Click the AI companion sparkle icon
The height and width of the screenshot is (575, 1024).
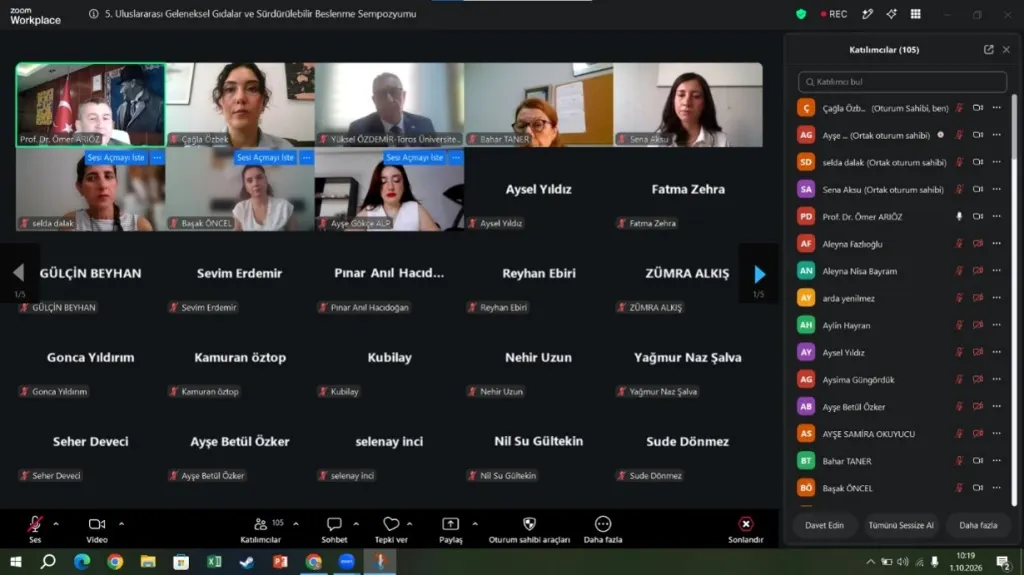pyautogui.click(x=891, y=14)
